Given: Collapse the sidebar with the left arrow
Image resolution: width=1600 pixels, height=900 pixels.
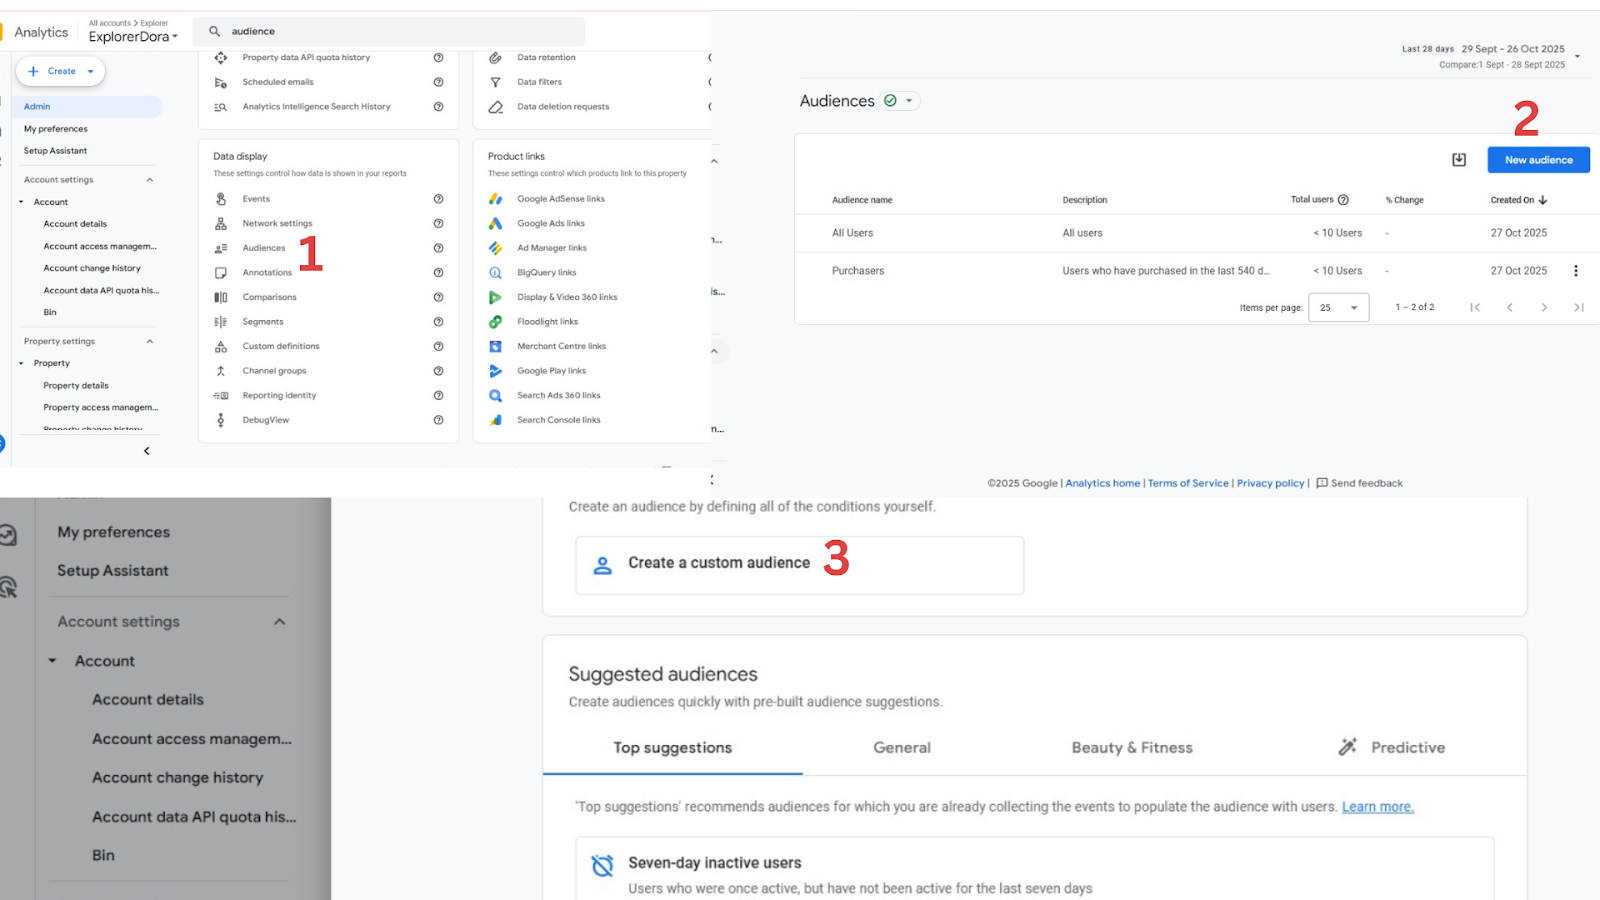Looking at the screenshot, I should (x=147, y=451).
